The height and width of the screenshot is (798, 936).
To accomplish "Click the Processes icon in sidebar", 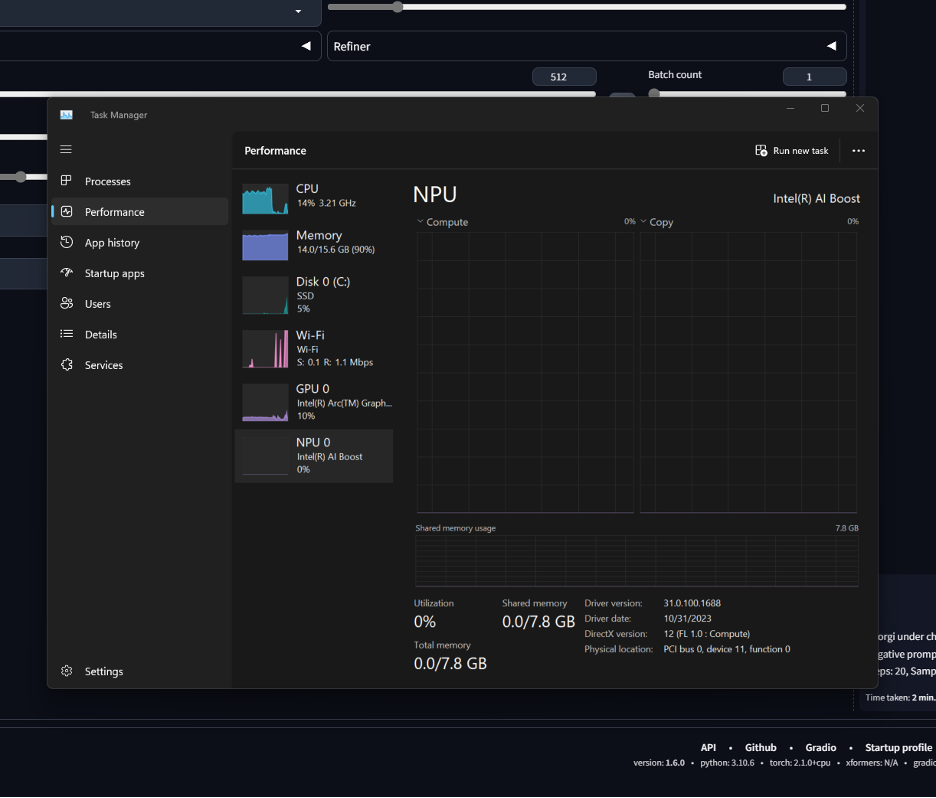I will [x=66, y=181].
